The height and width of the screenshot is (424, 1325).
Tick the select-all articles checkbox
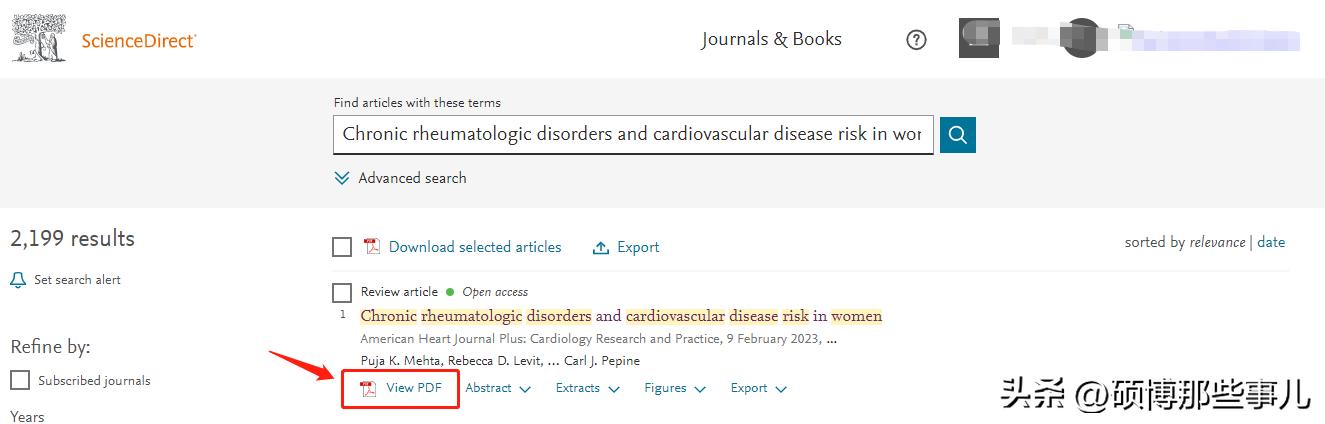point(342,247)
